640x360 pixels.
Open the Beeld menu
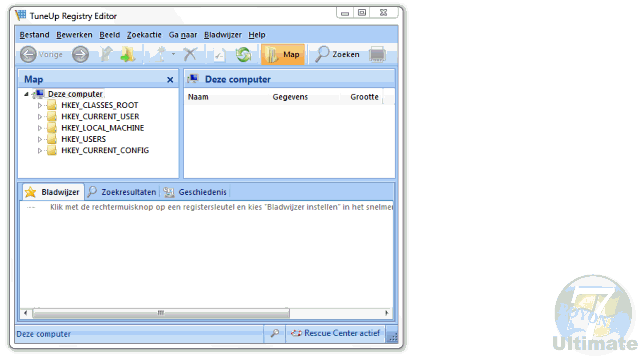click(x=110, y=35)
